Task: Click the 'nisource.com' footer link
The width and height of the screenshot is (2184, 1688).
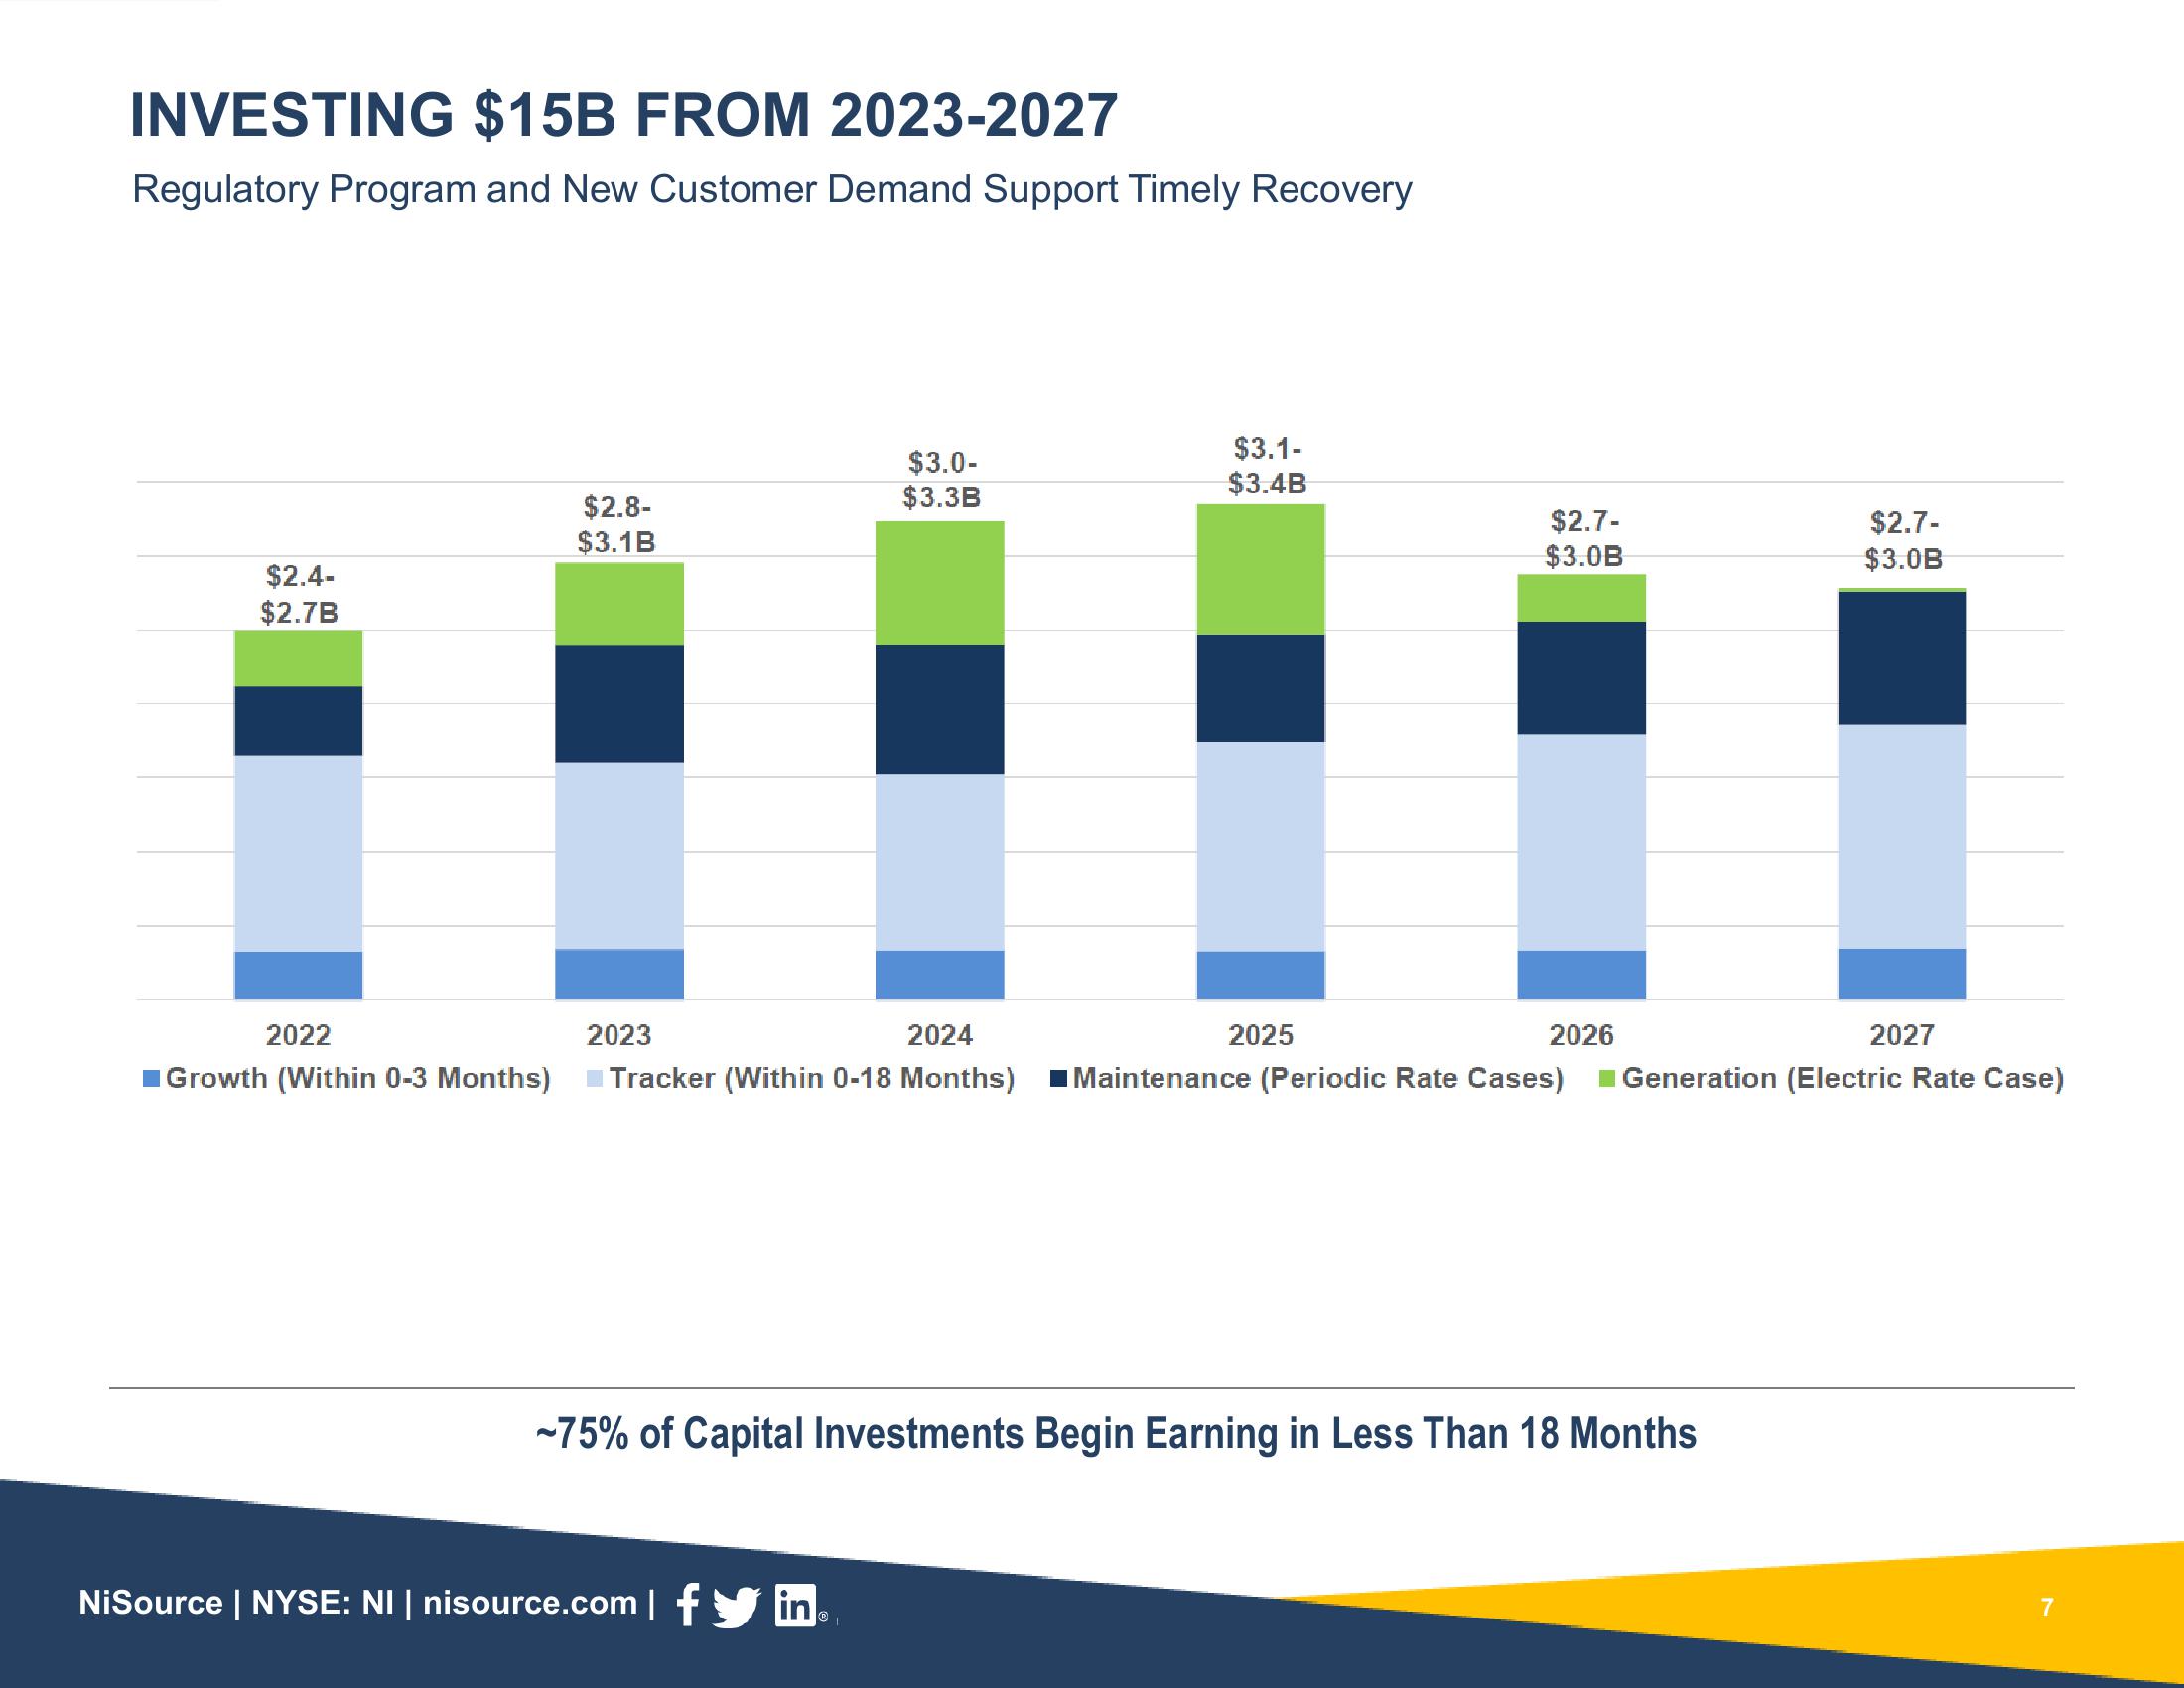Action: point(530,1603)
